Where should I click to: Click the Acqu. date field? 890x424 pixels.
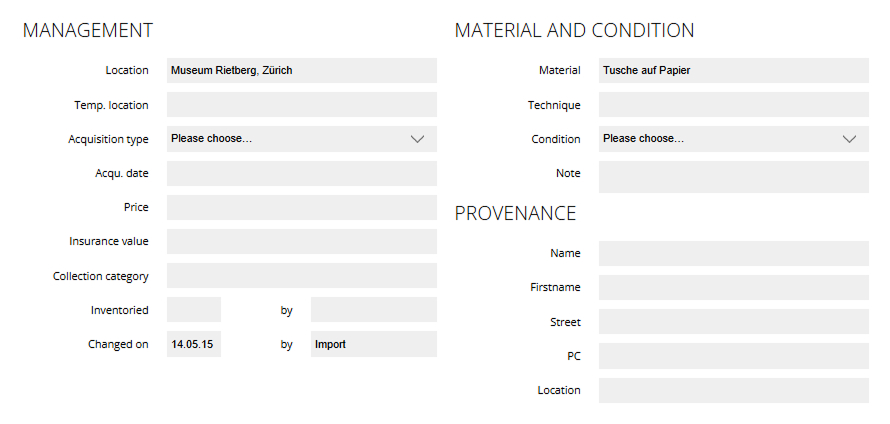coord(301,173)
